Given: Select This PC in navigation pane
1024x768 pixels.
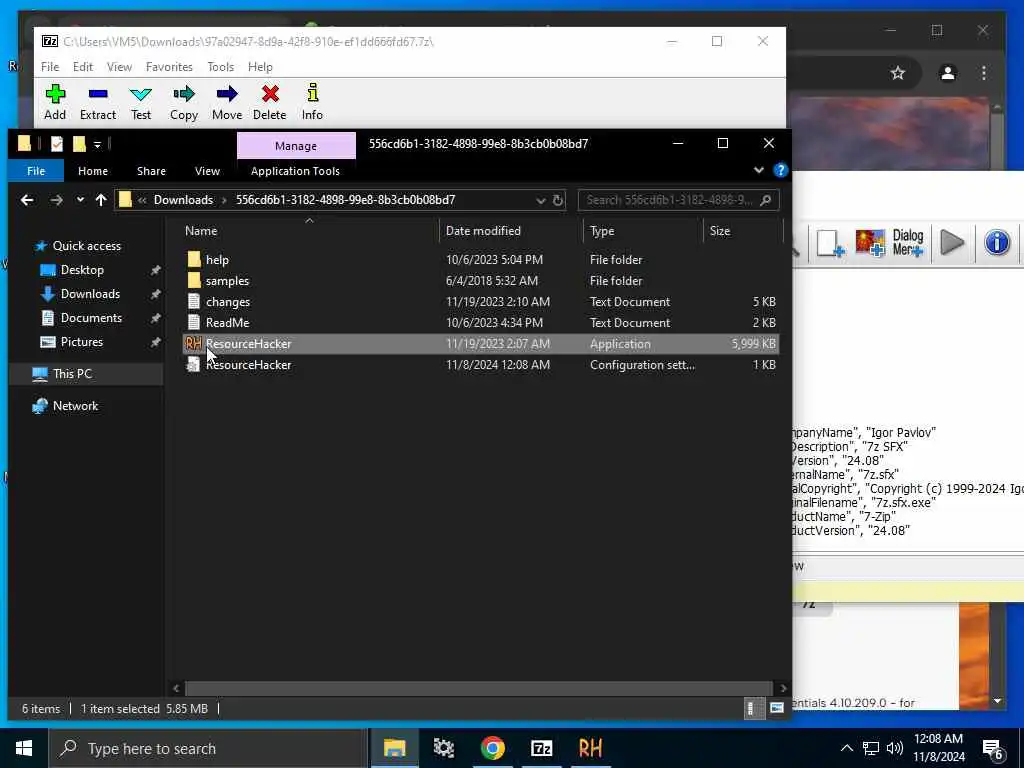Looking at the screenshot, I should click(72, 374).
